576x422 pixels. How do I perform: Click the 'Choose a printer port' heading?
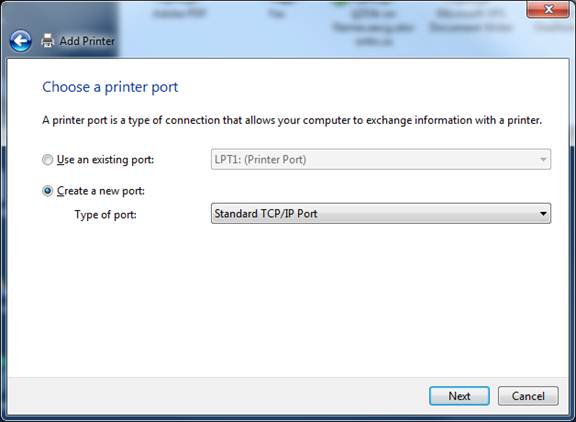(x=110, y=87)
